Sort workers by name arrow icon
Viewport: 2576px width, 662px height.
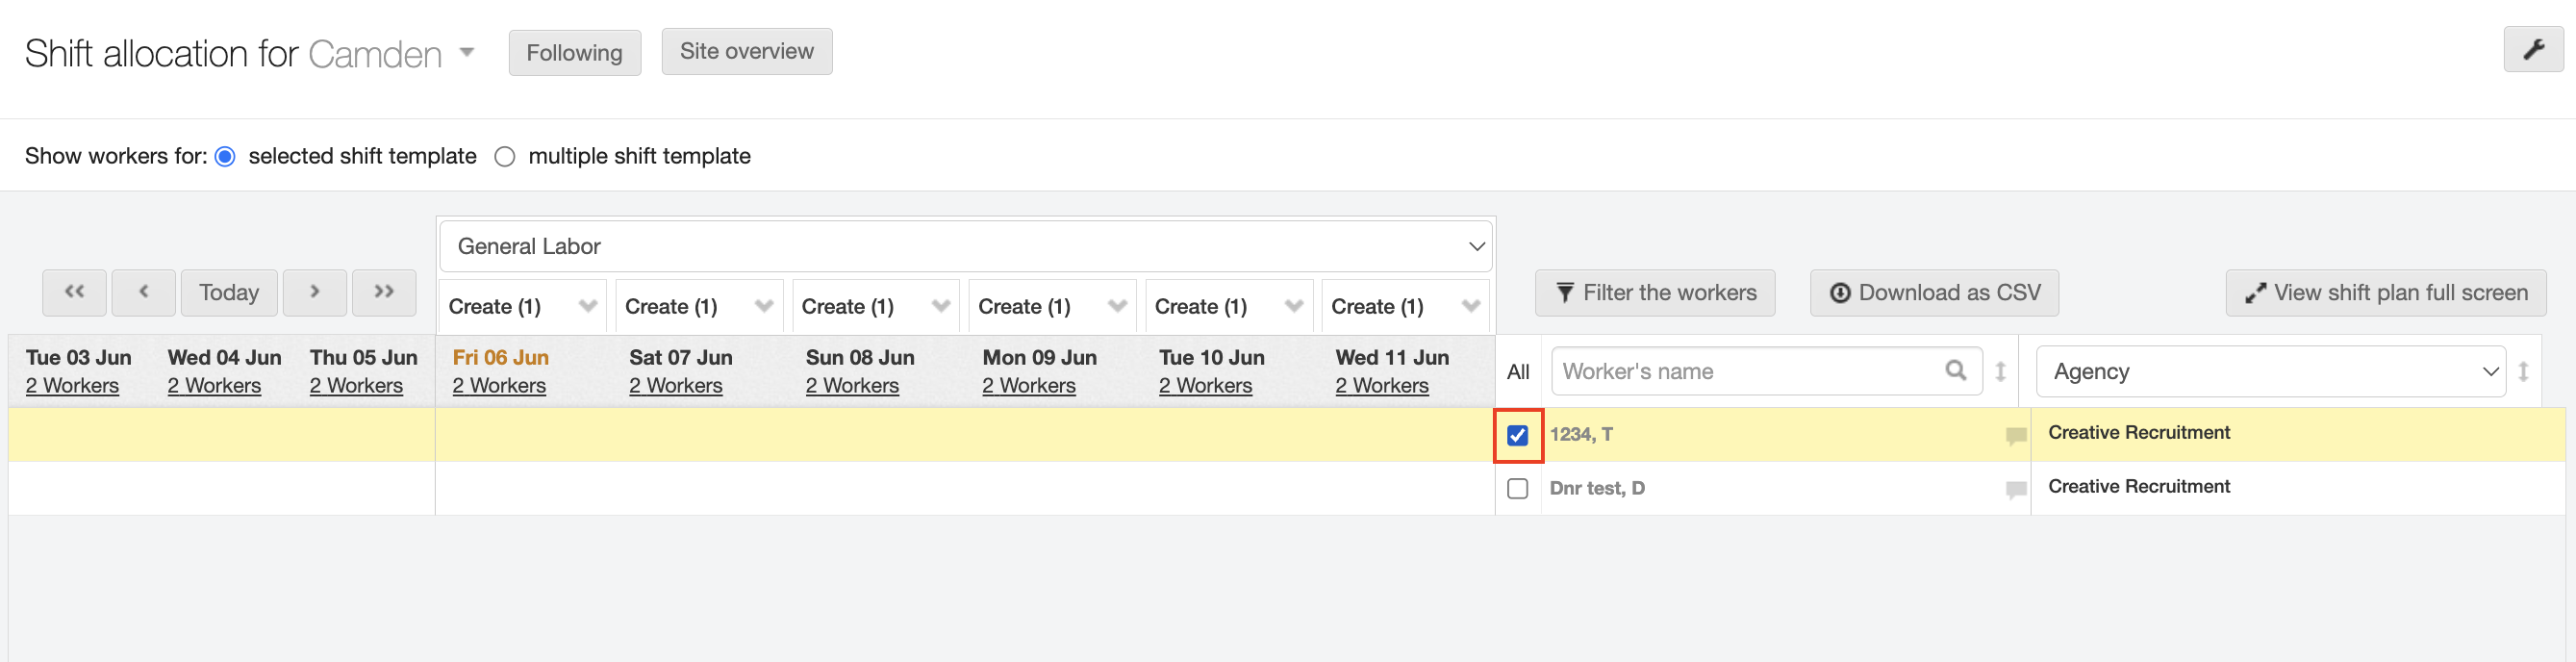pos(2000,372)
